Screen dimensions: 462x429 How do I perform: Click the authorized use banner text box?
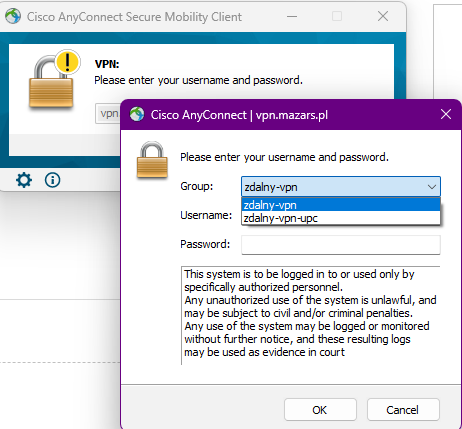311,315
